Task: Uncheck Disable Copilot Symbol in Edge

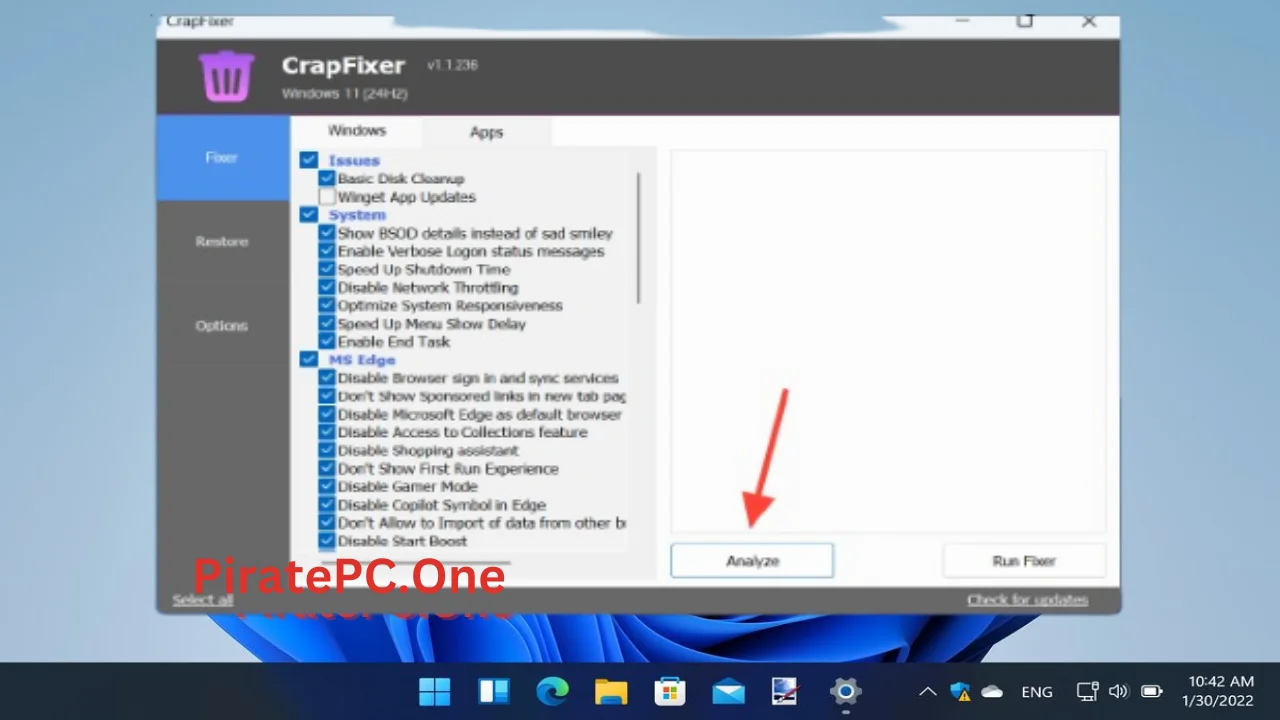Action: (327, 505)
